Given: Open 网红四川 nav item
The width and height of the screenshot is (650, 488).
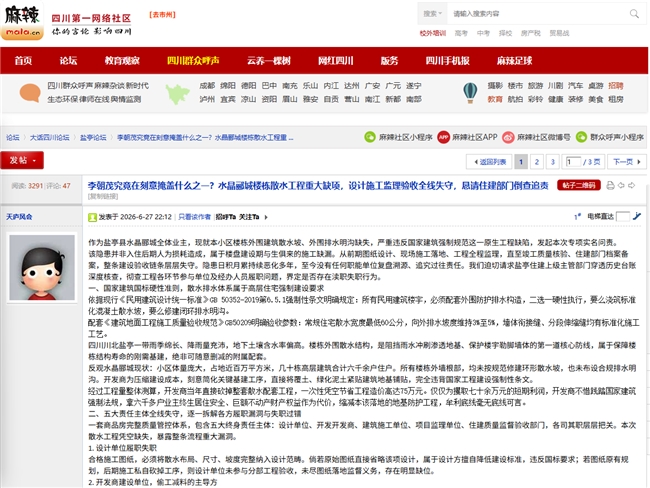Looking at the screenshot, I should [x=335, y=61].
